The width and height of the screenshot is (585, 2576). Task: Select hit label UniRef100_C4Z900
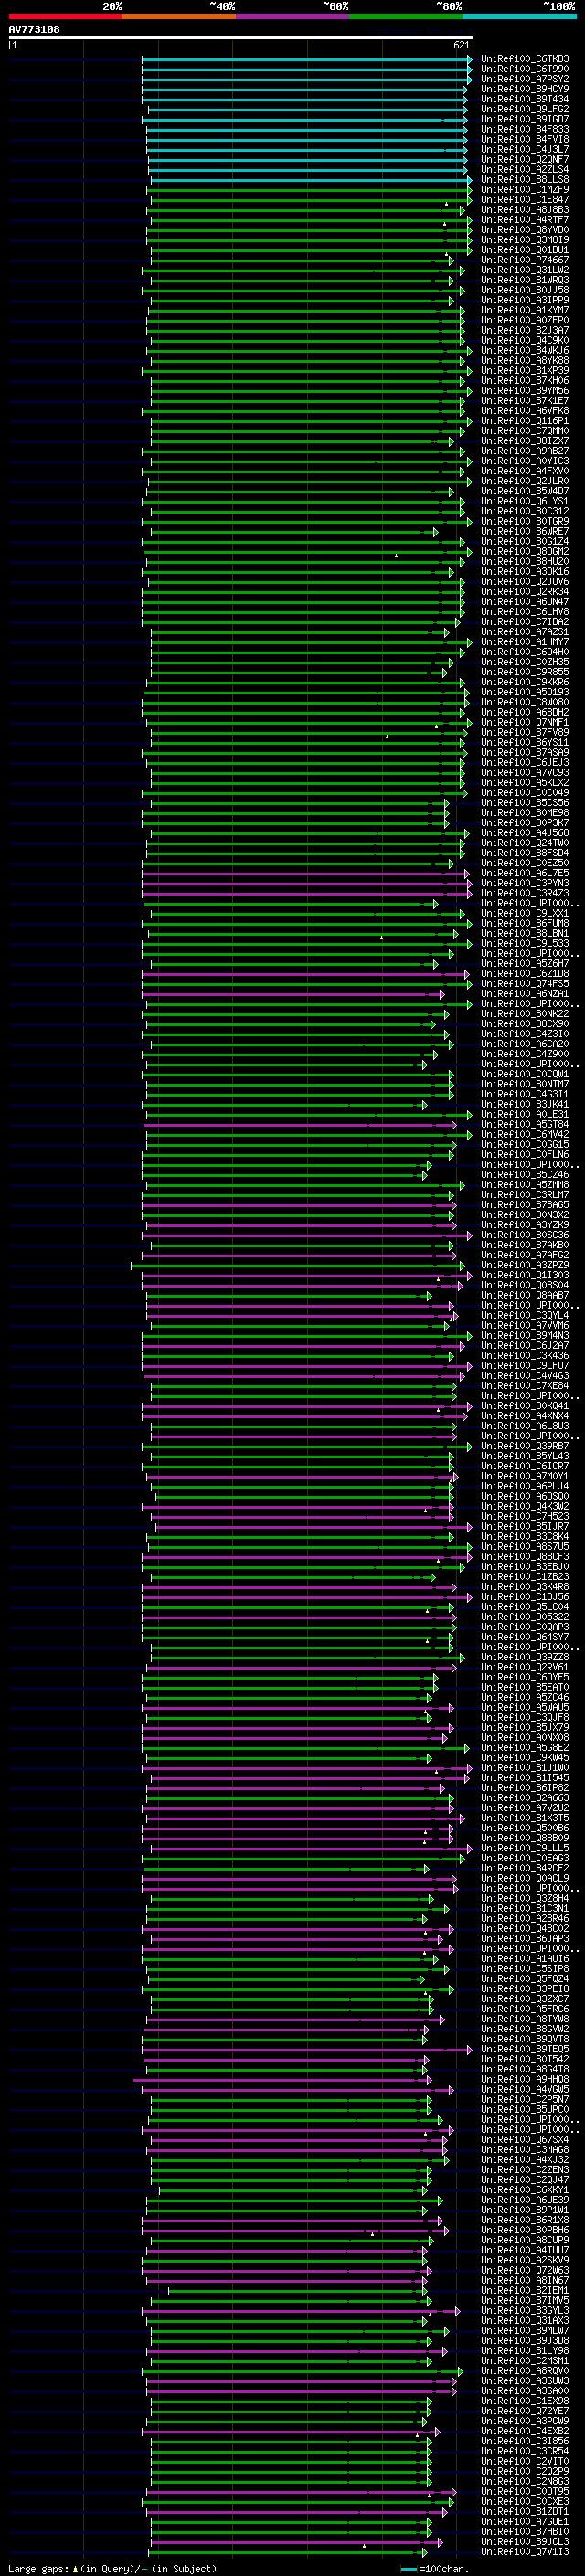click(x=524, y=1054)
